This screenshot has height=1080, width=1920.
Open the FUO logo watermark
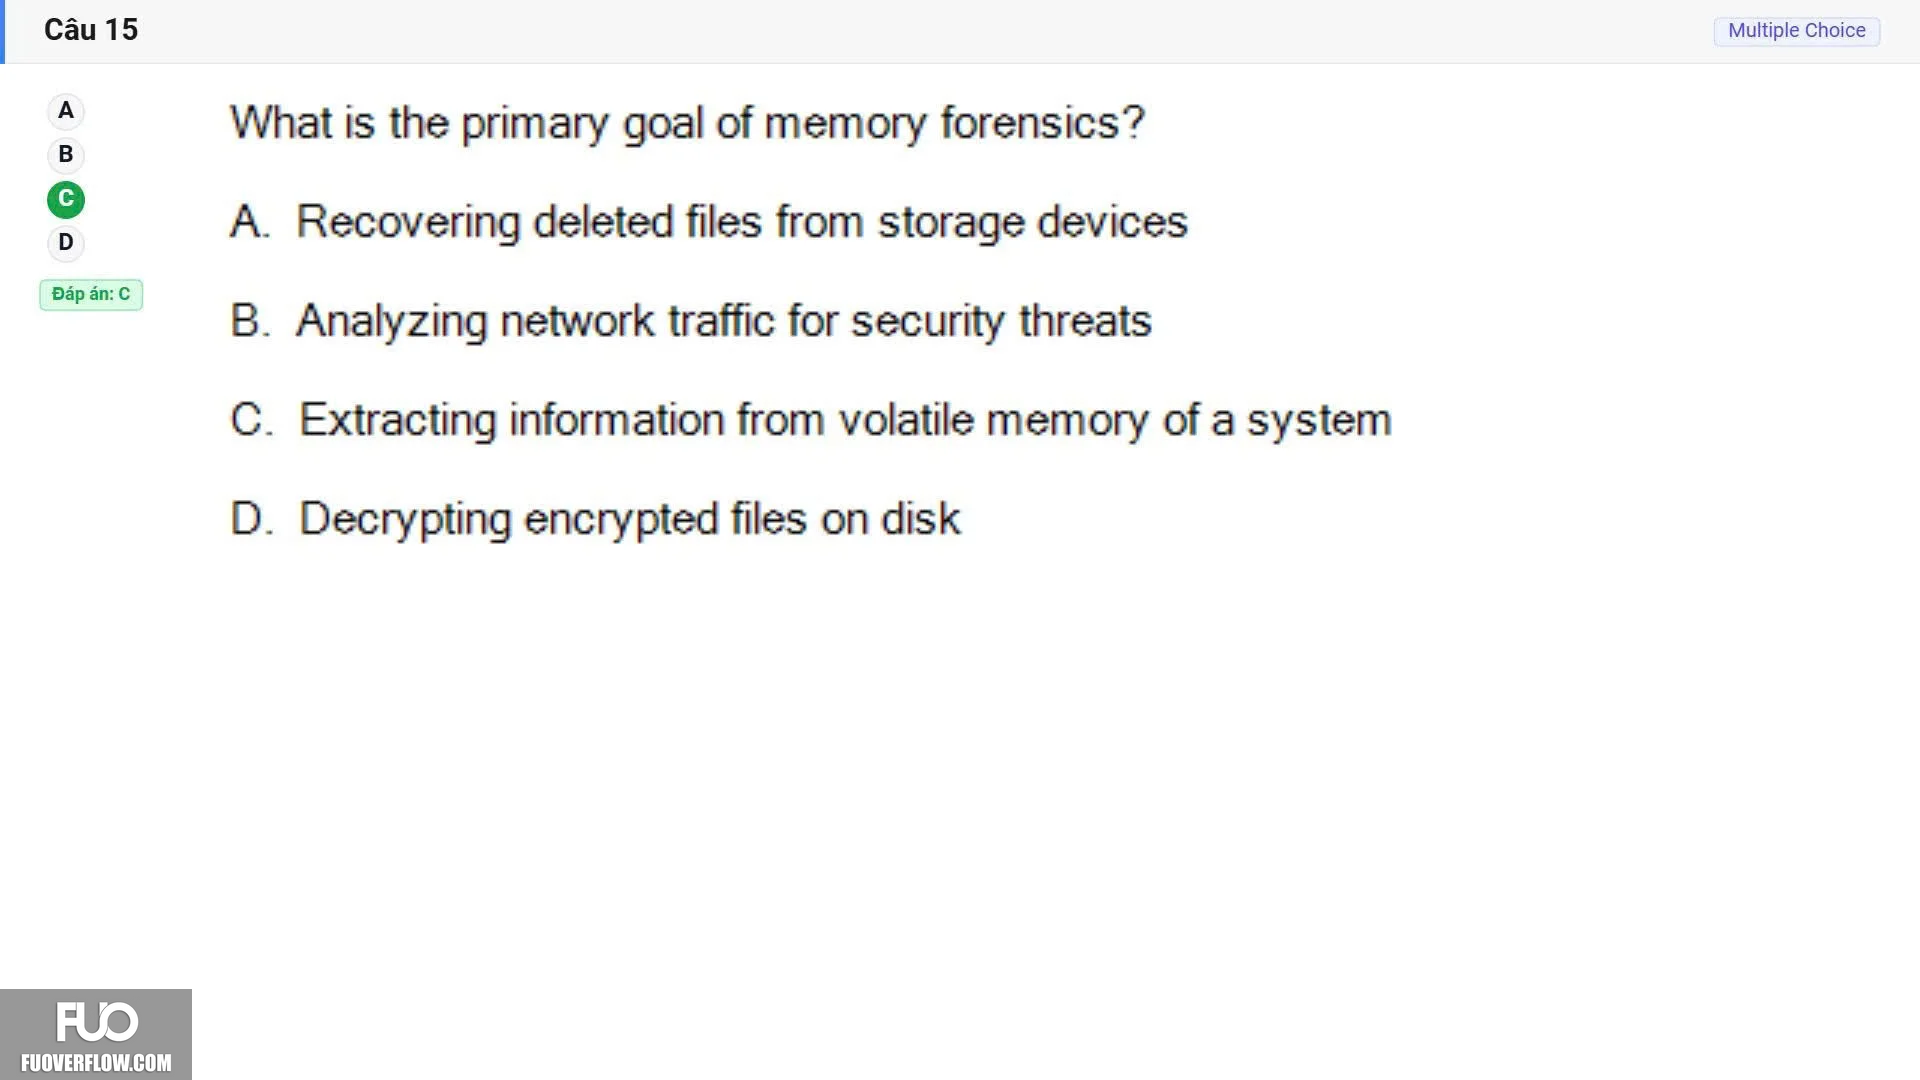97,1022
